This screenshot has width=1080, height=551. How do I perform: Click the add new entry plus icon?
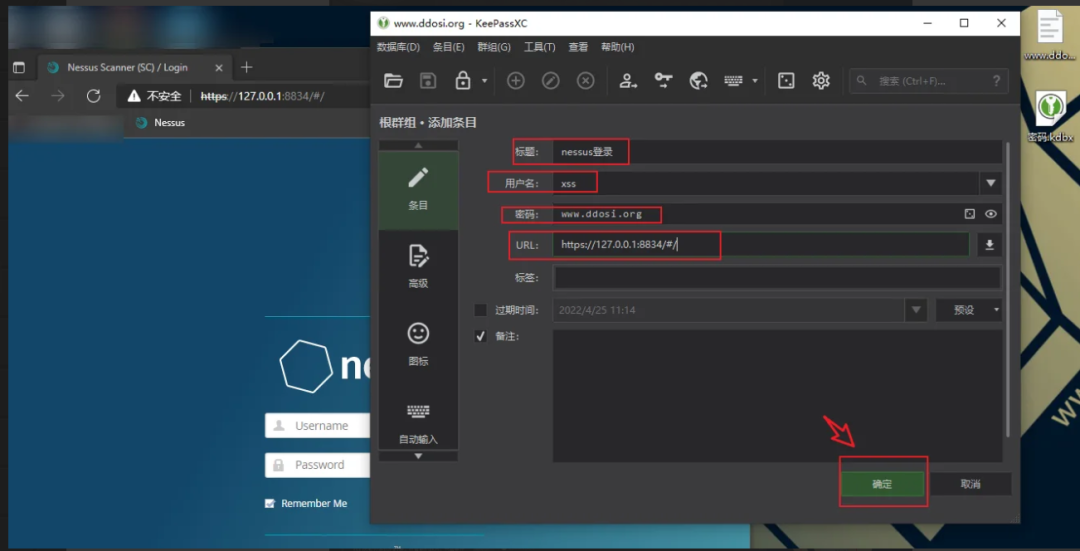pyautogui.click(x=516, y=81)
